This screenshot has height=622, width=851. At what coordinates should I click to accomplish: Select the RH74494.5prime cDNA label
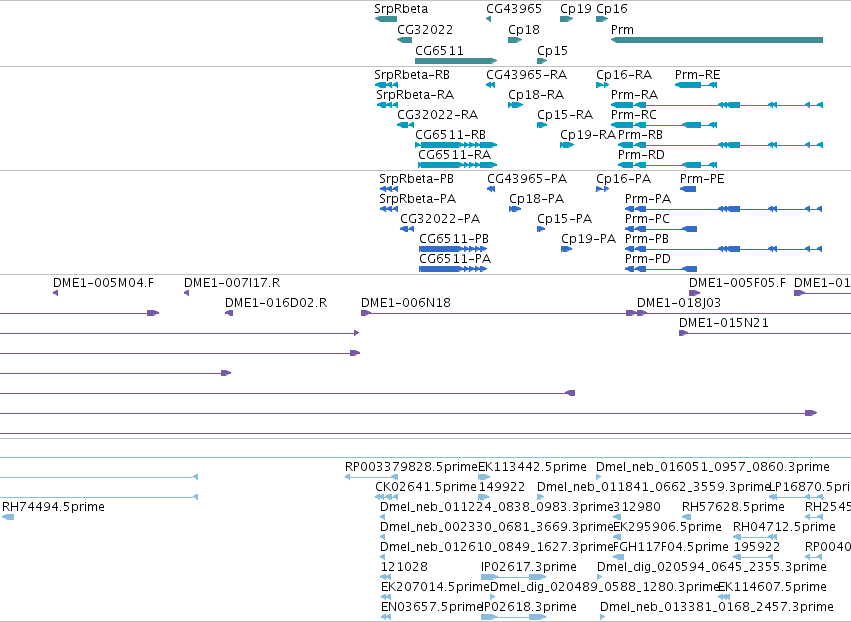click(54, 507)
